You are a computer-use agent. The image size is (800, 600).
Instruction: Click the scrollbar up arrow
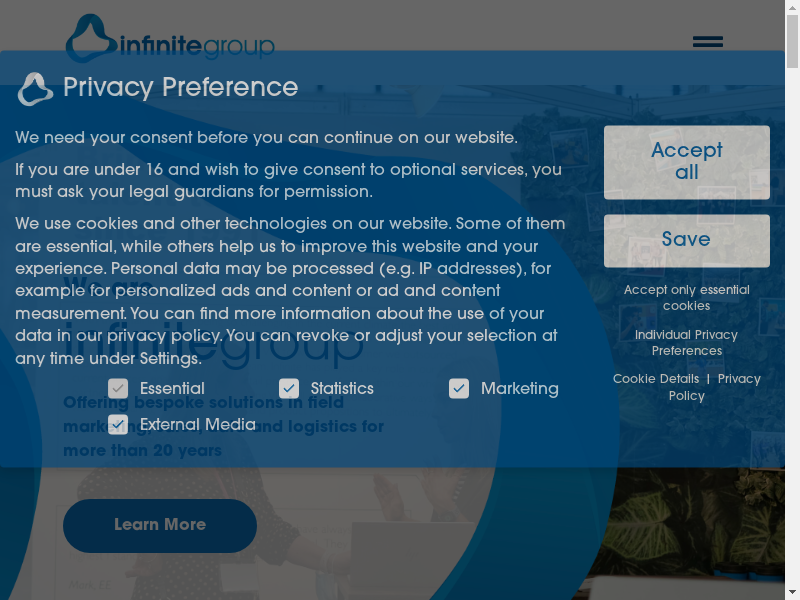tap(792, 7)
